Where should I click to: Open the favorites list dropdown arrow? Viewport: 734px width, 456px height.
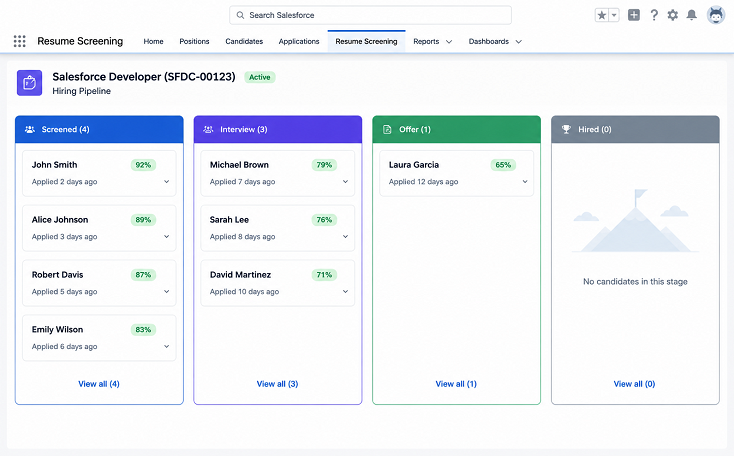click(x=614, y=15)
